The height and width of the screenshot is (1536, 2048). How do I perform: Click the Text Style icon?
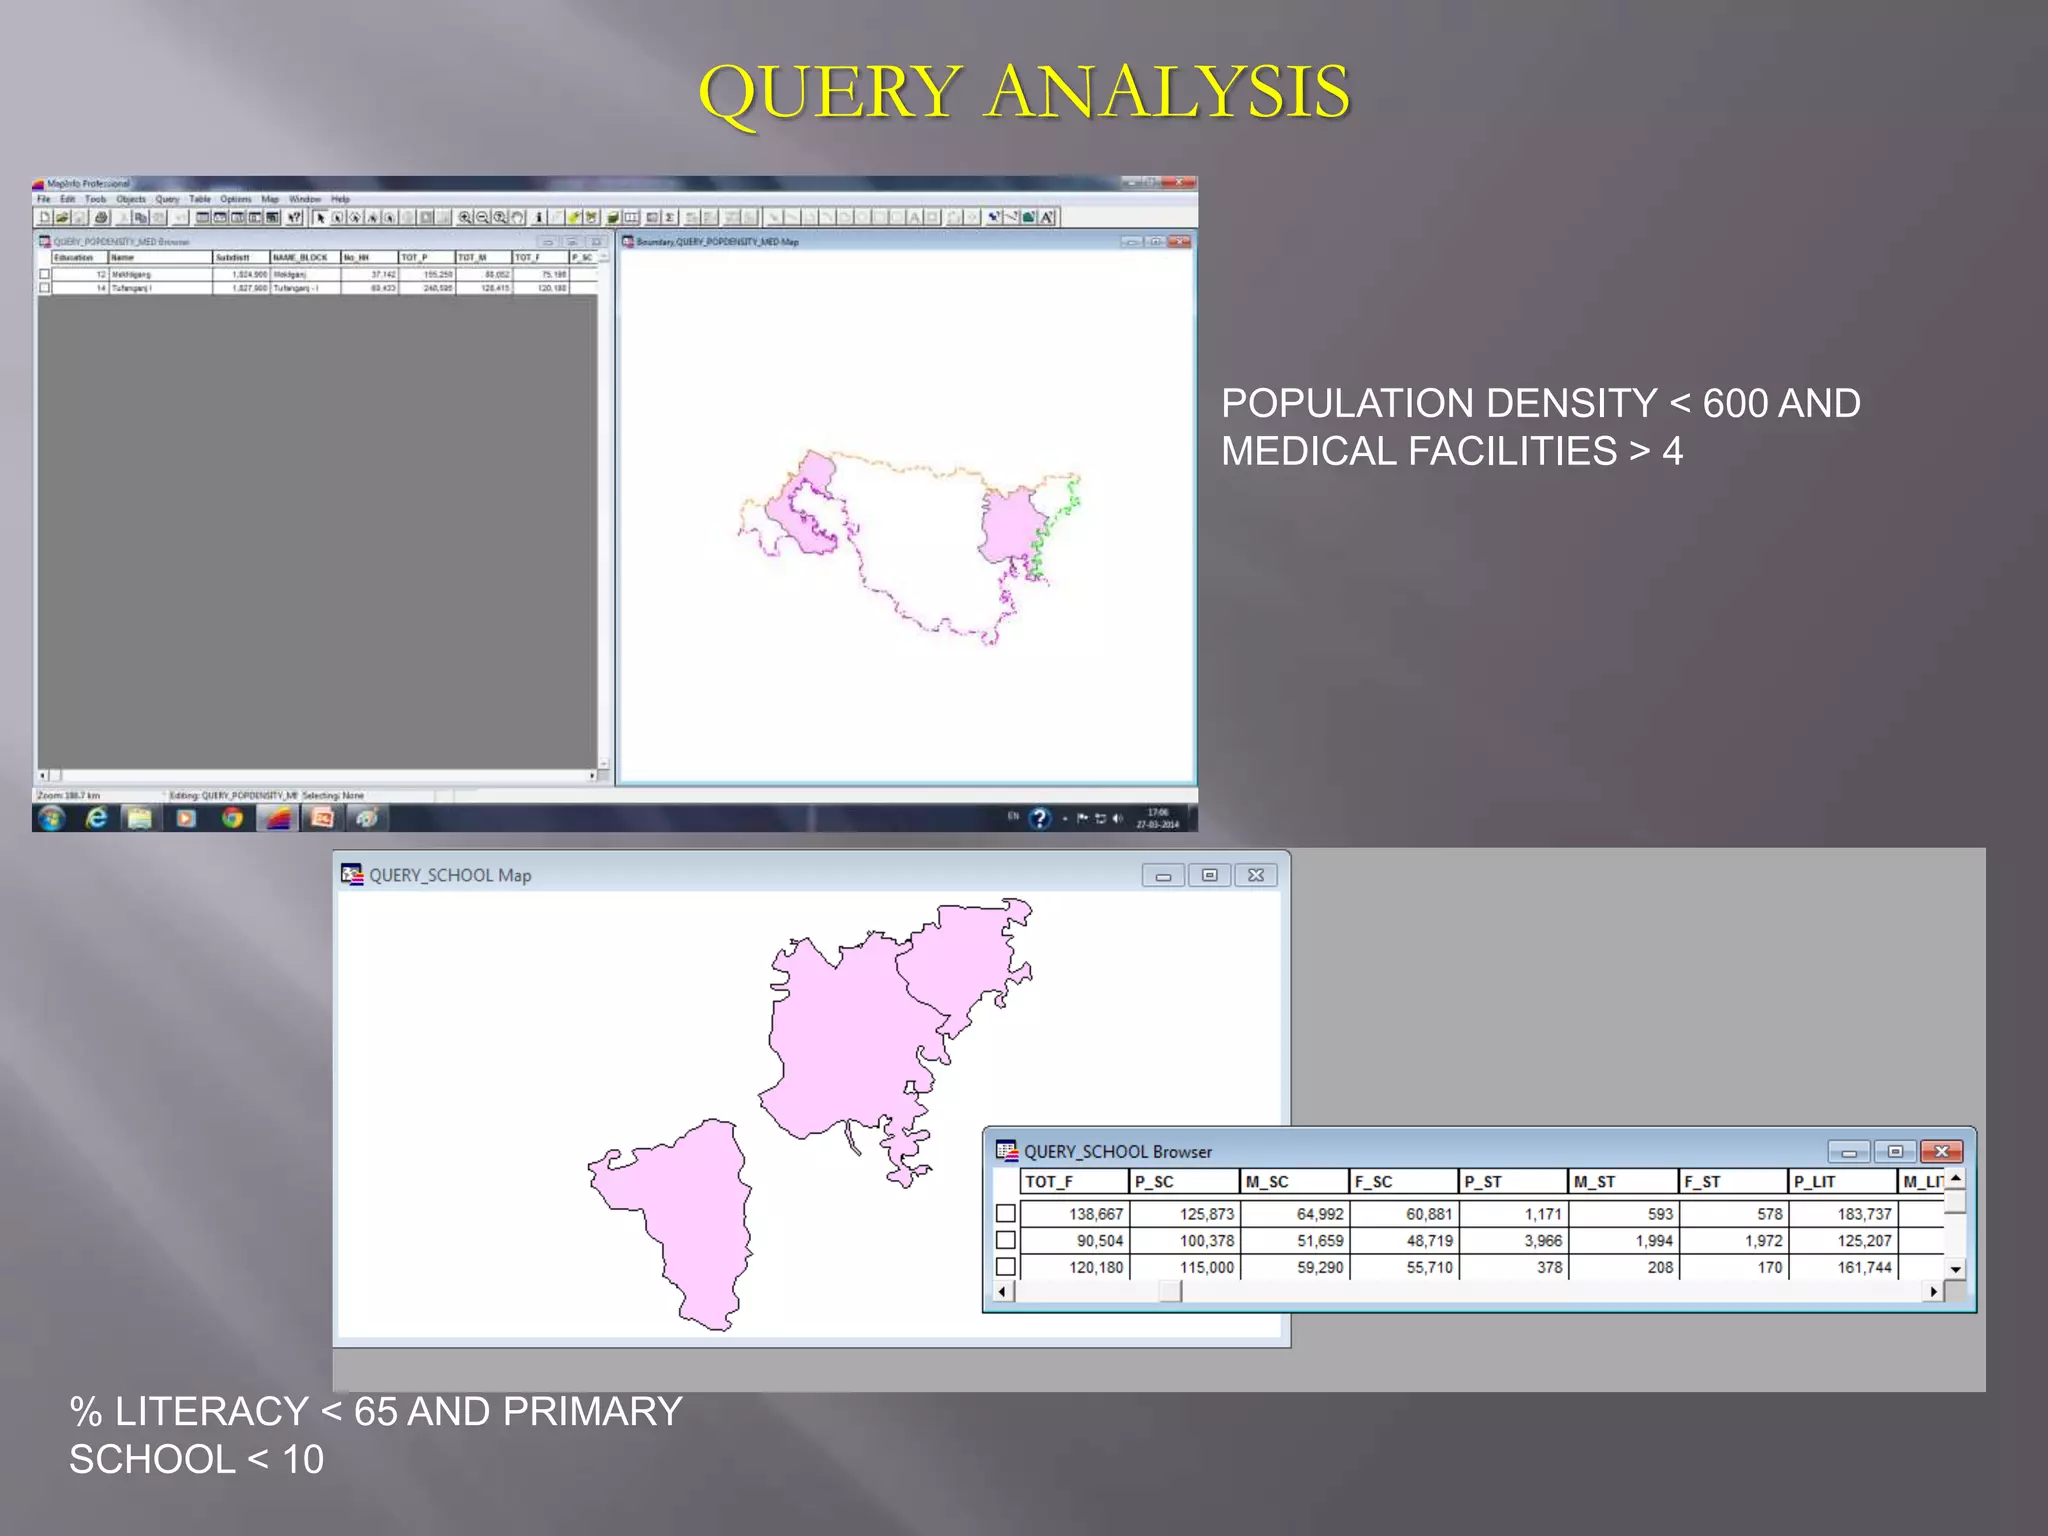pyautogui.click(x=1046, y=217)
